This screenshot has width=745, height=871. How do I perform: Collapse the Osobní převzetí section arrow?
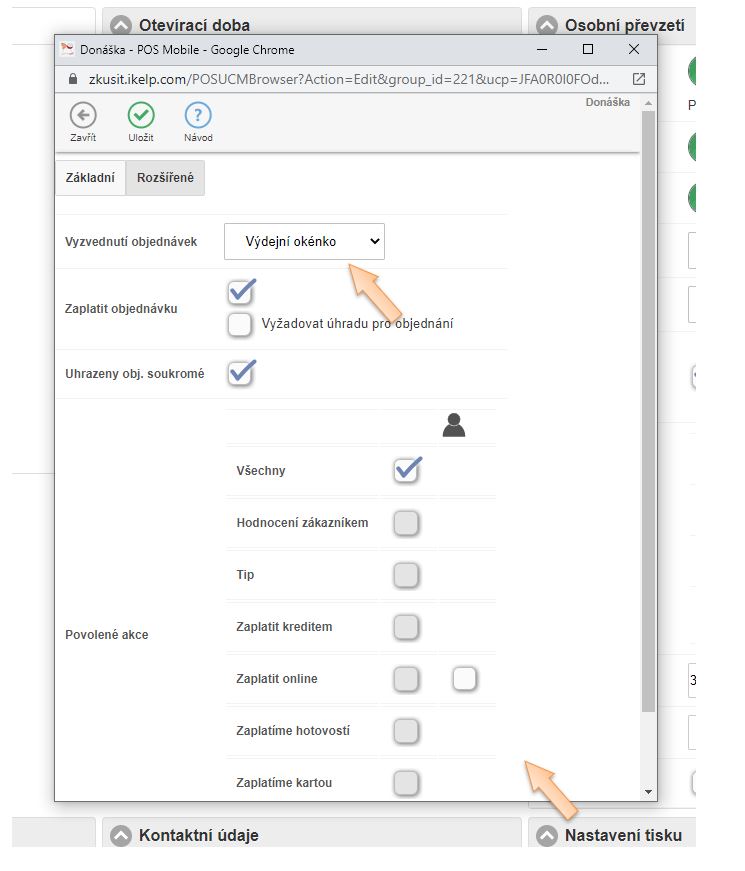(547, 25)
